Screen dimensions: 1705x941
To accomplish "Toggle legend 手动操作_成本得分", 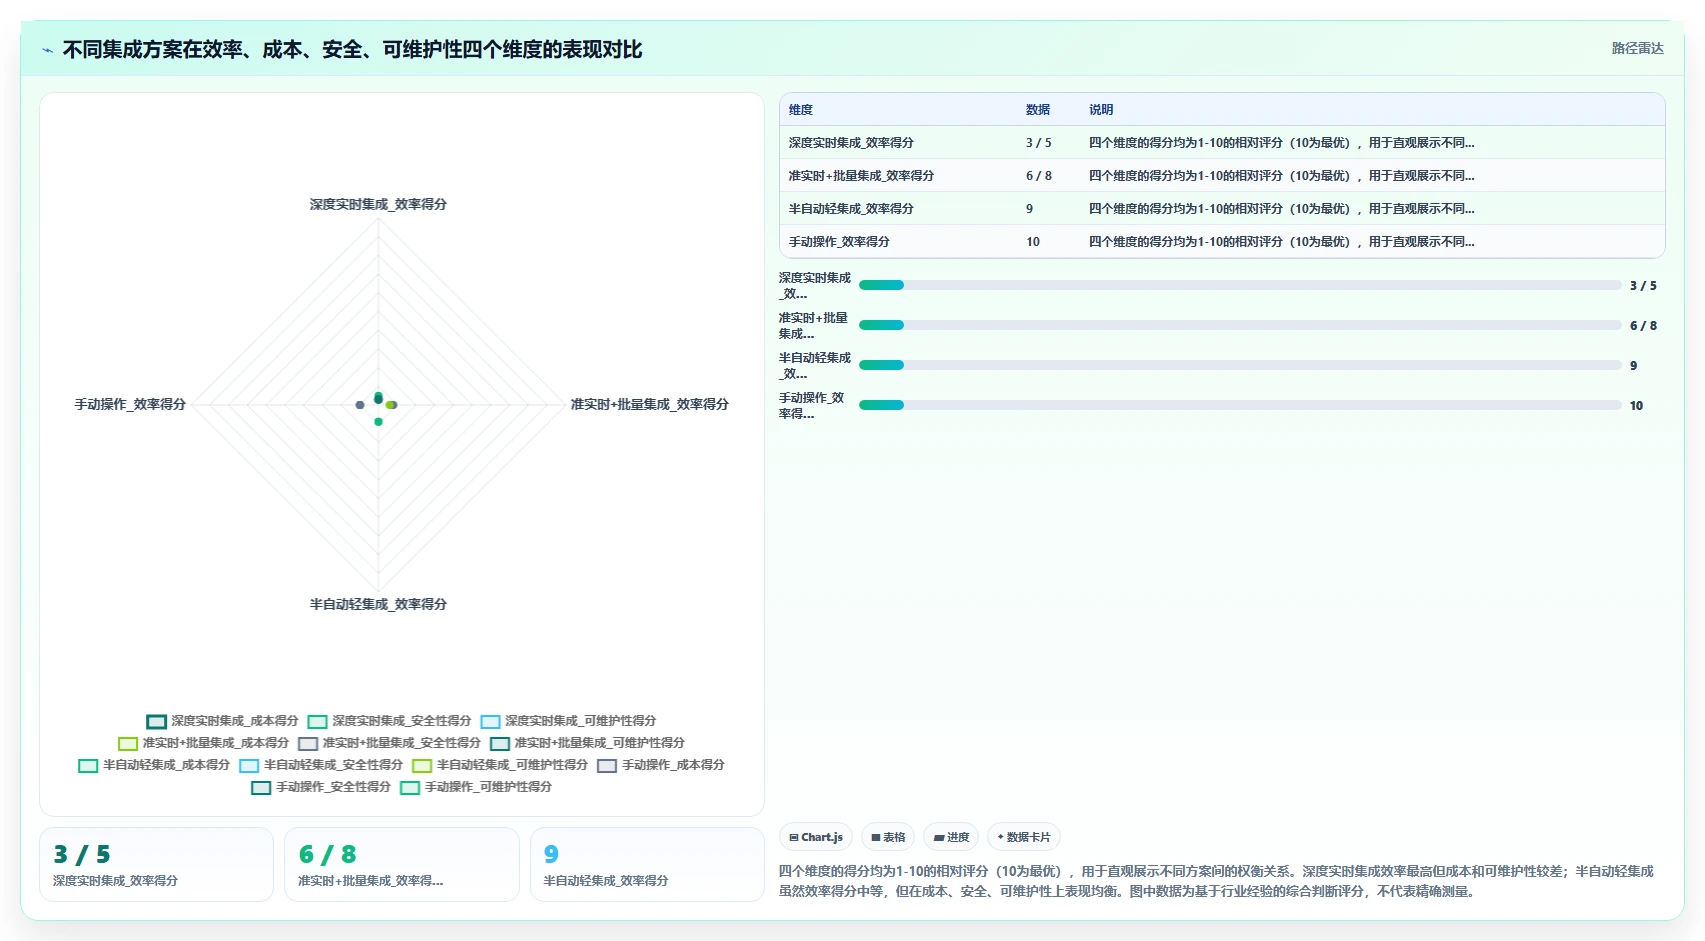I will (661, 765).
